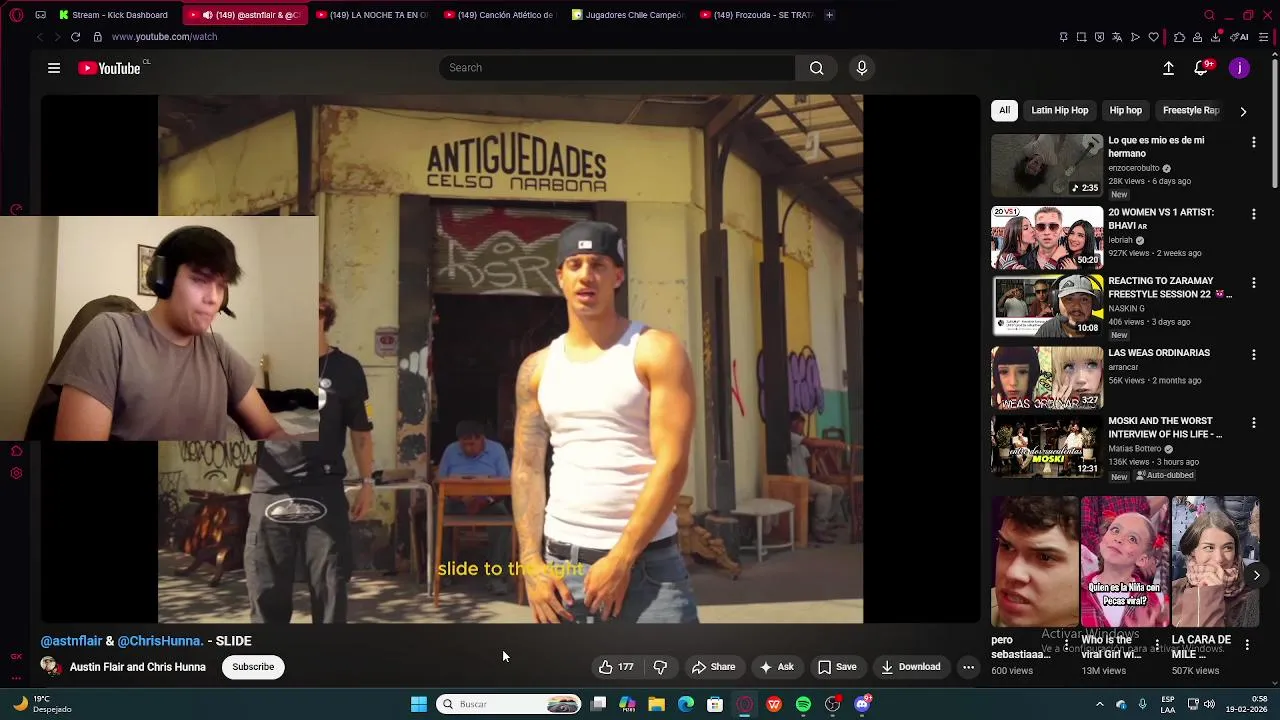This screenshot has width=1280, height=720.
Task: Dislike the video with thumbs down
Action: coord(660,667)
